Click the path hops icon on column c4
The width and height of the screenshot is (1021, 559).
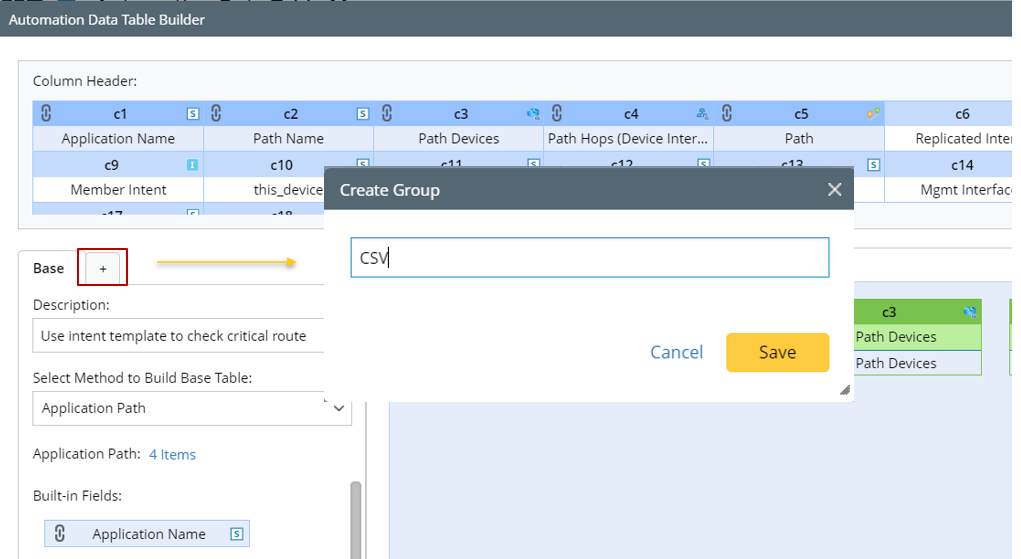(703, 114)
